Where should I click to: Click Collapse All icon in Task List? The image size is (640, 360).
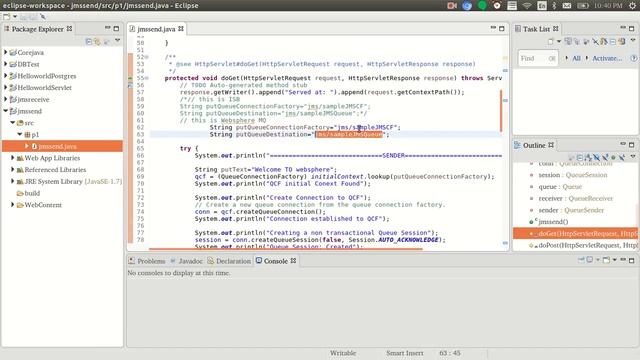click(x=613, y=42)
